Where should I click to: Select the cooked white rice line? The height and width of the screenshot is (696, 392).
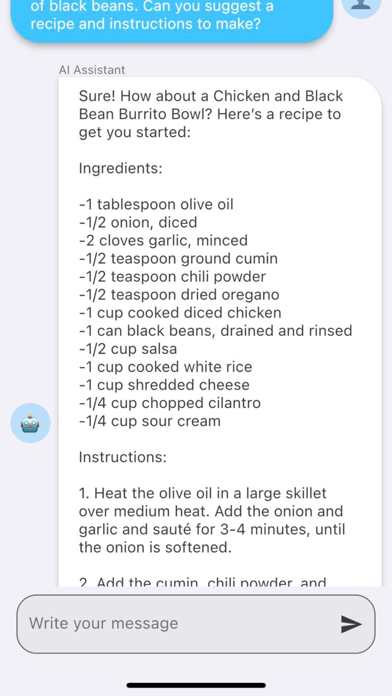click(x=166, y=367)
